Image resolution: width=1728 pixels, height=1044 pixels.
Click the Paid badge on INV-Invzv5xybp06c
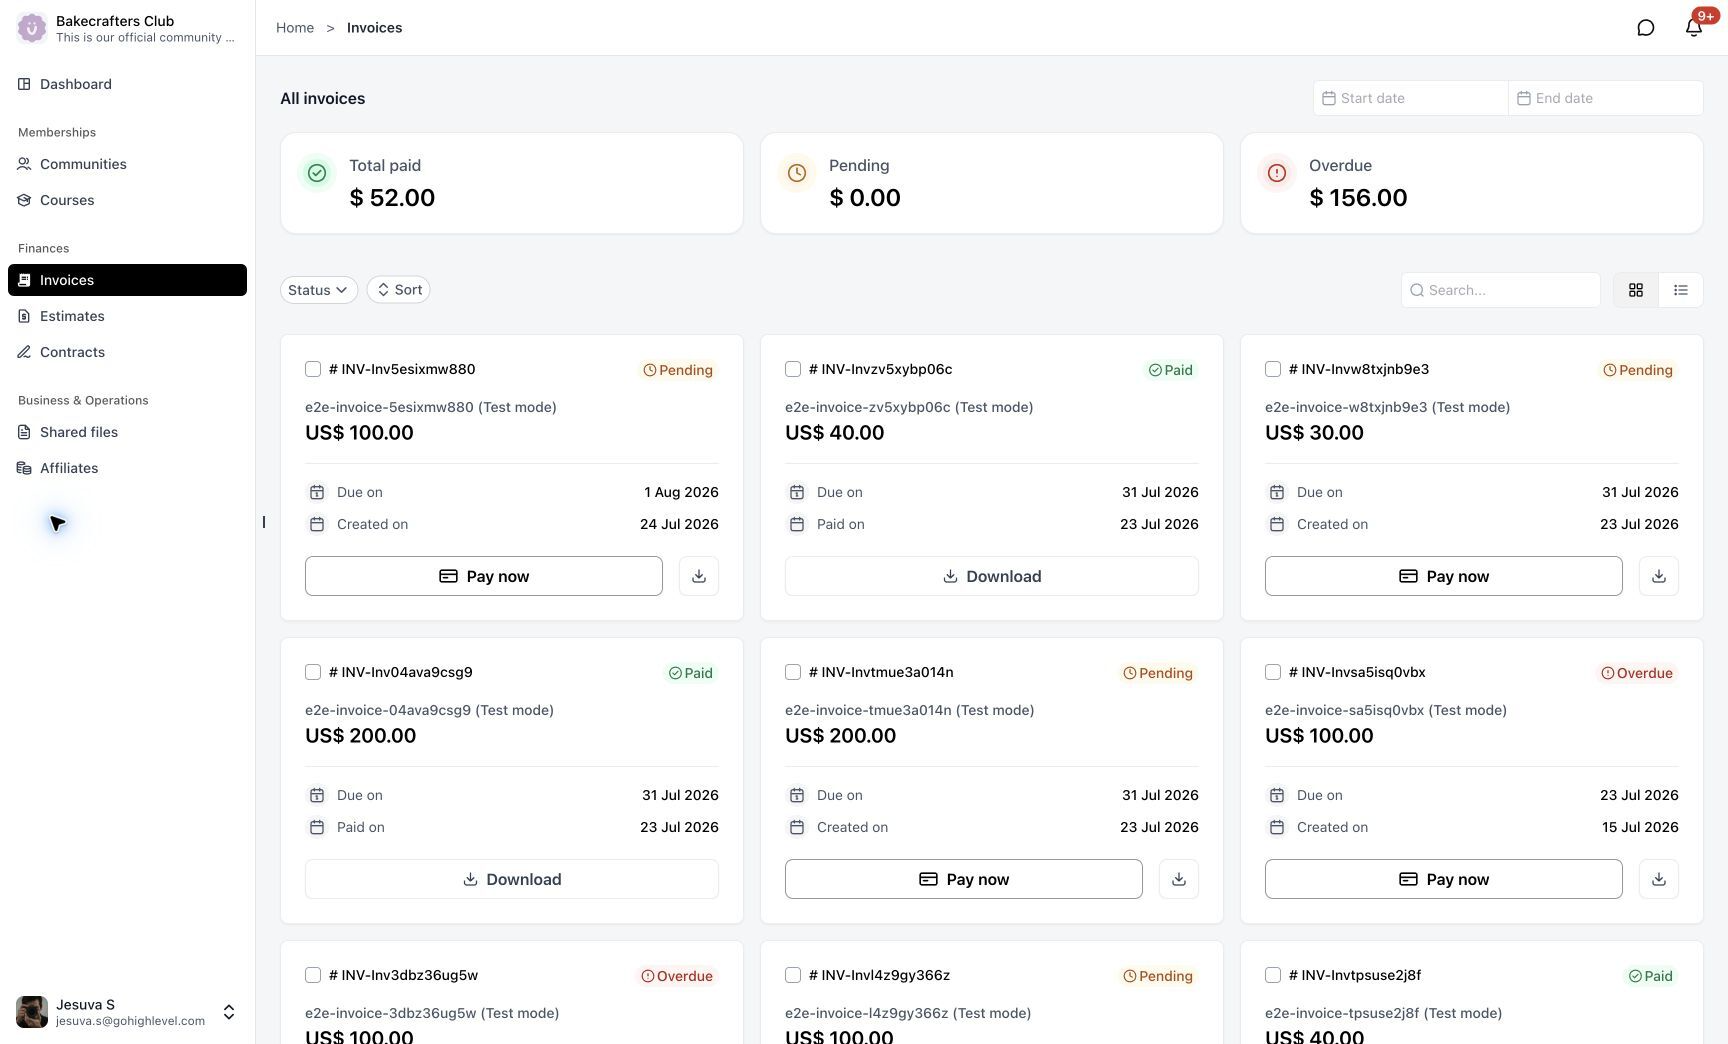(x=1170, y=370)
